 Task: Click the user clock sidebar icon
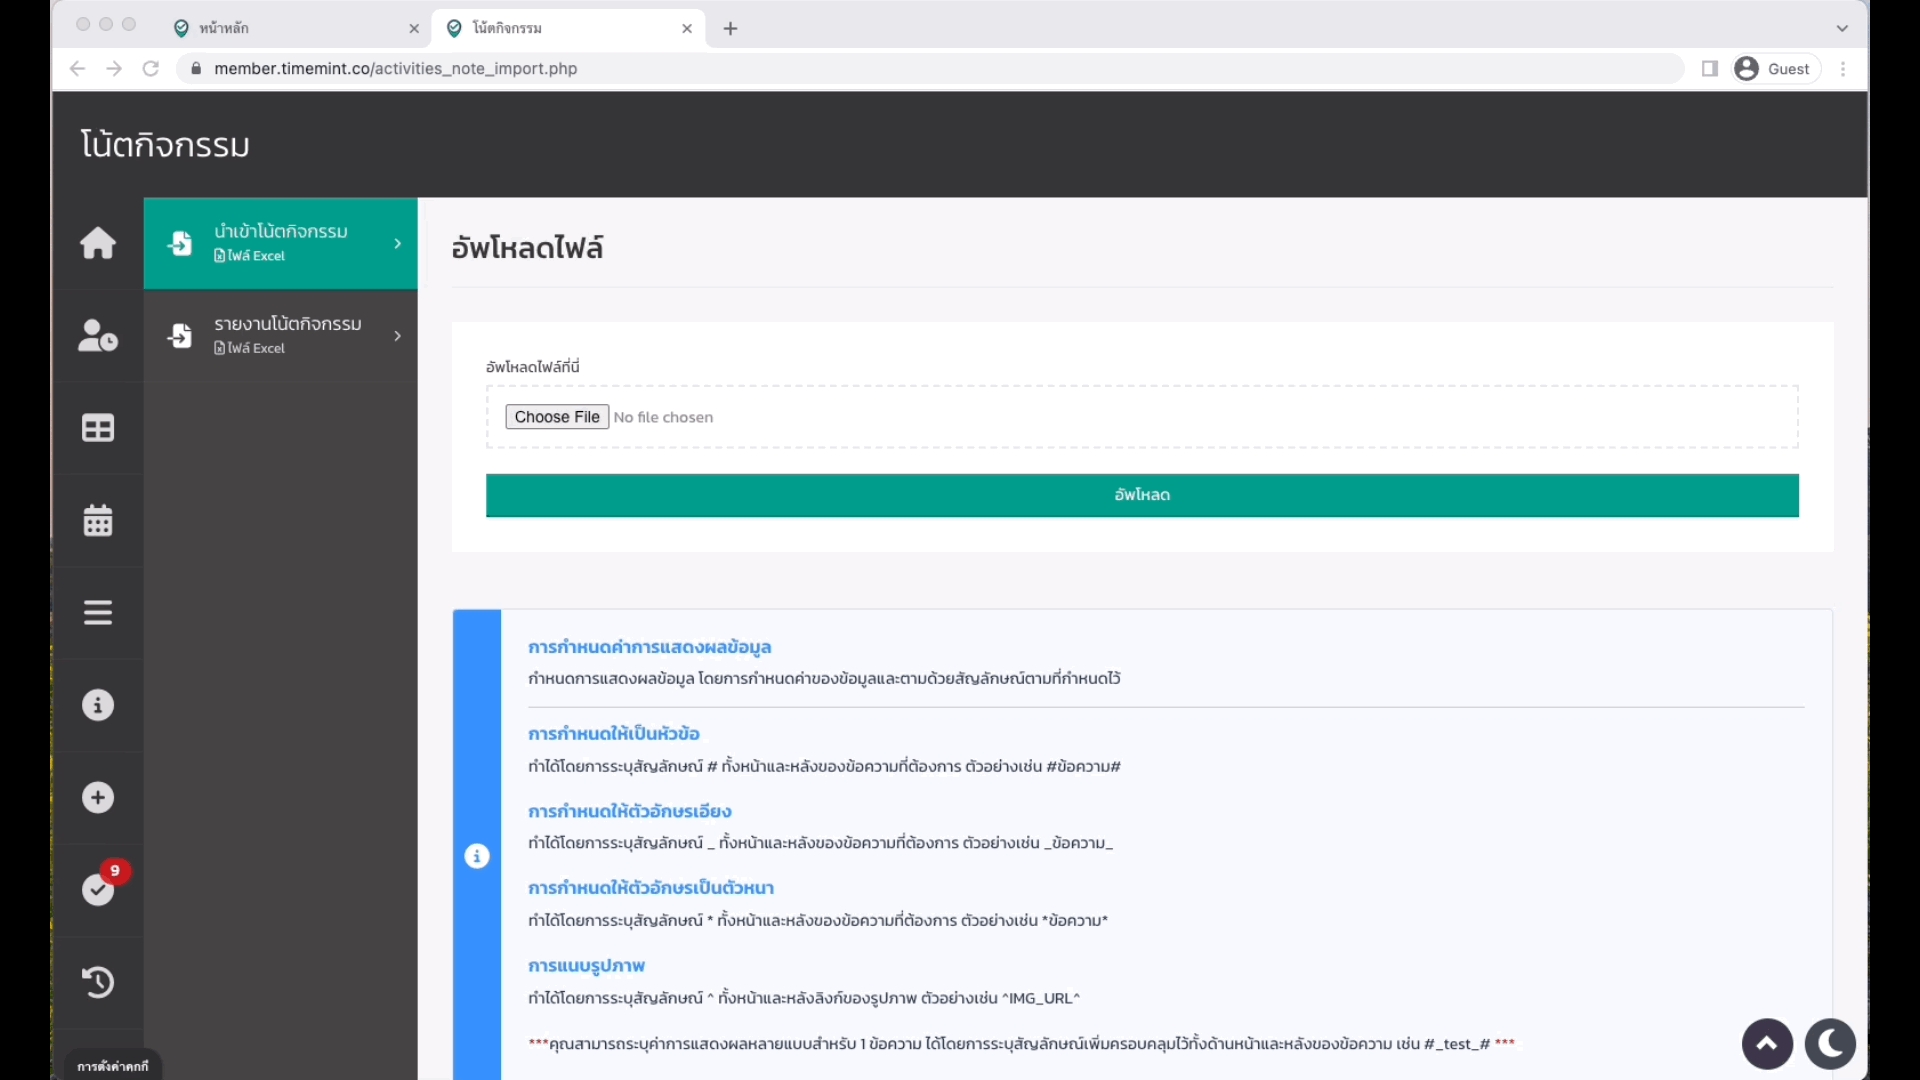pyautogui.click(x=98, y=336)
